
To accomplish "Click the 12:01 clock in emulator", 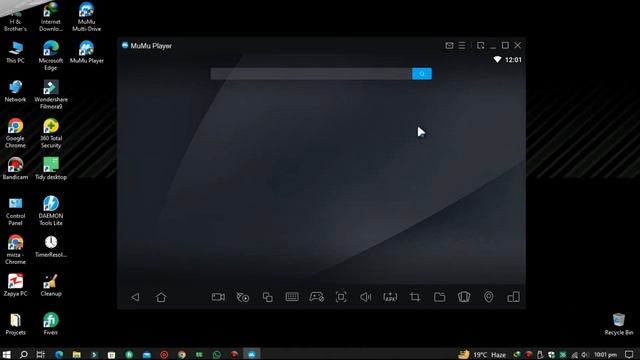I will pos(513,60).
